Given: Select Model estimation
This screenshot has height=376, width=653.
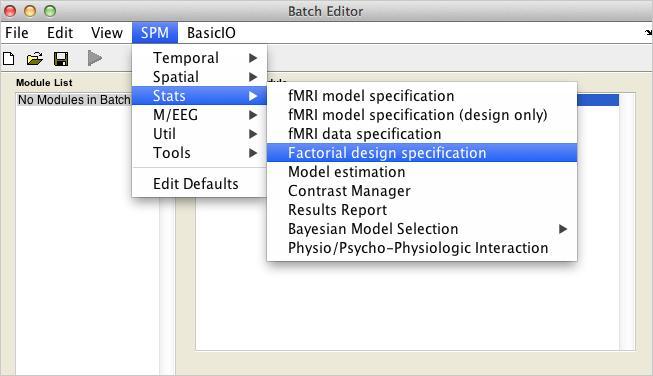Looking at the screenshot, I should (422, 172).
